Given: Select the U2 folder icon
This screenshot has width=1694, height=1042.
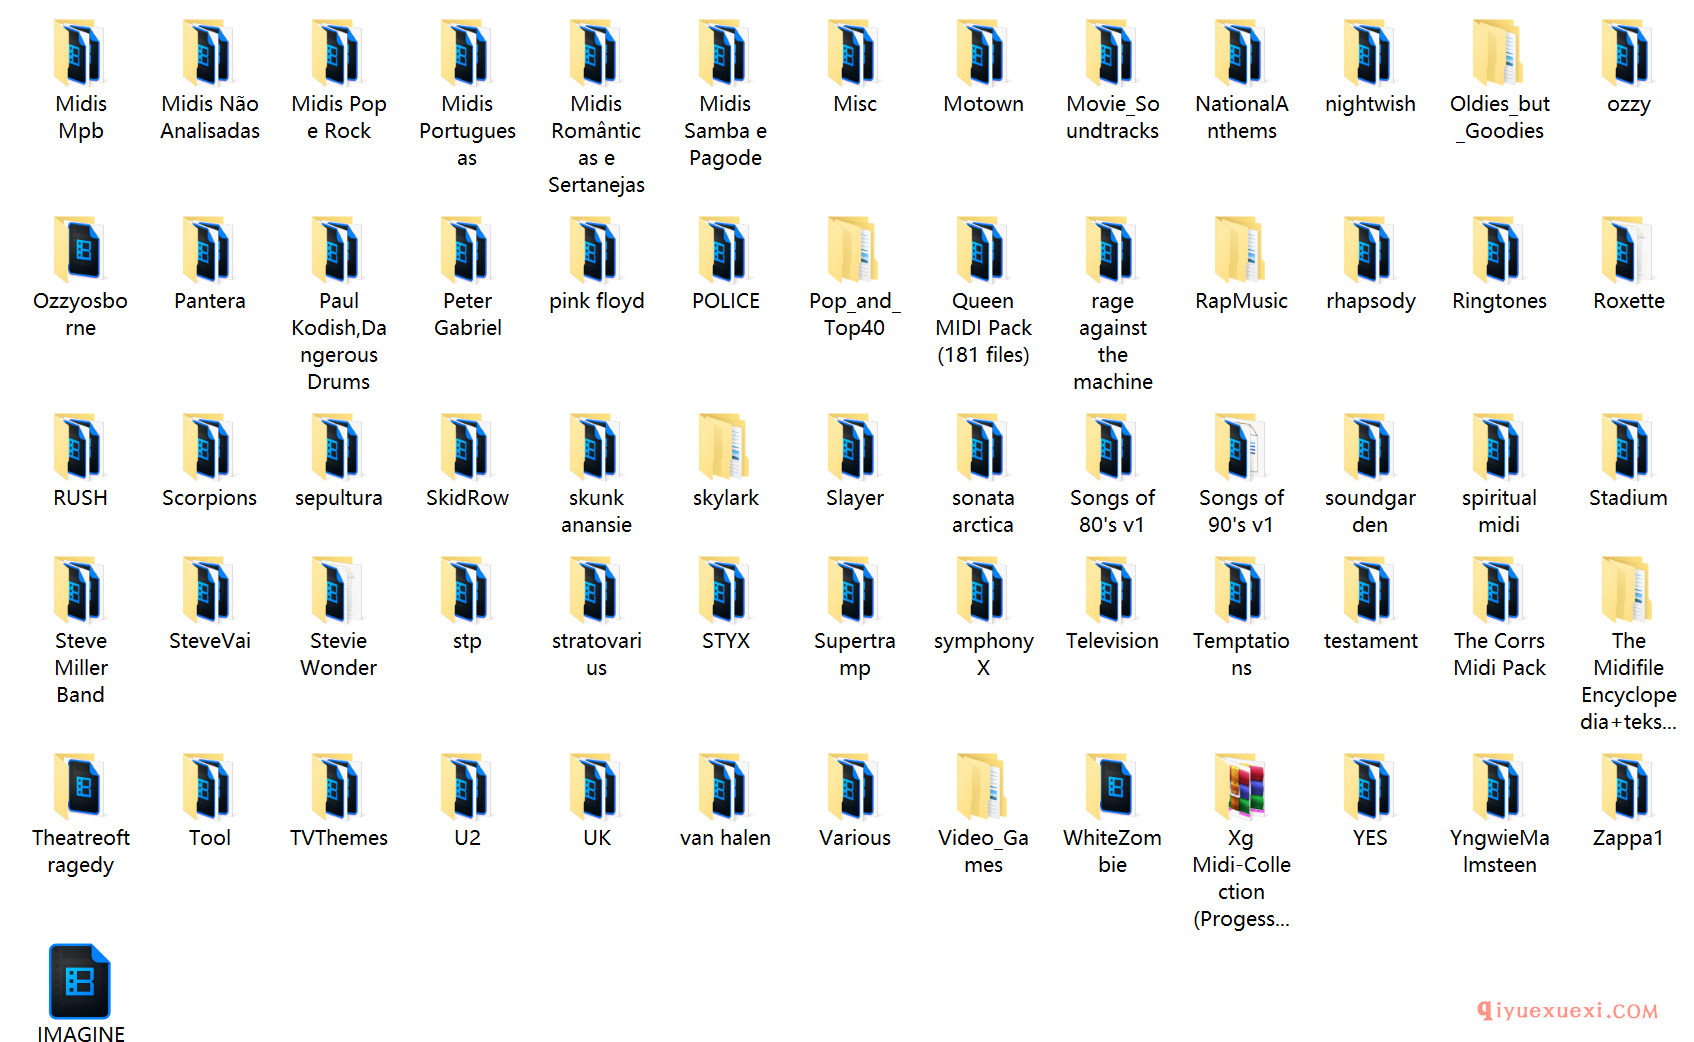Looking at the screenshot, I should pos(467,788).
